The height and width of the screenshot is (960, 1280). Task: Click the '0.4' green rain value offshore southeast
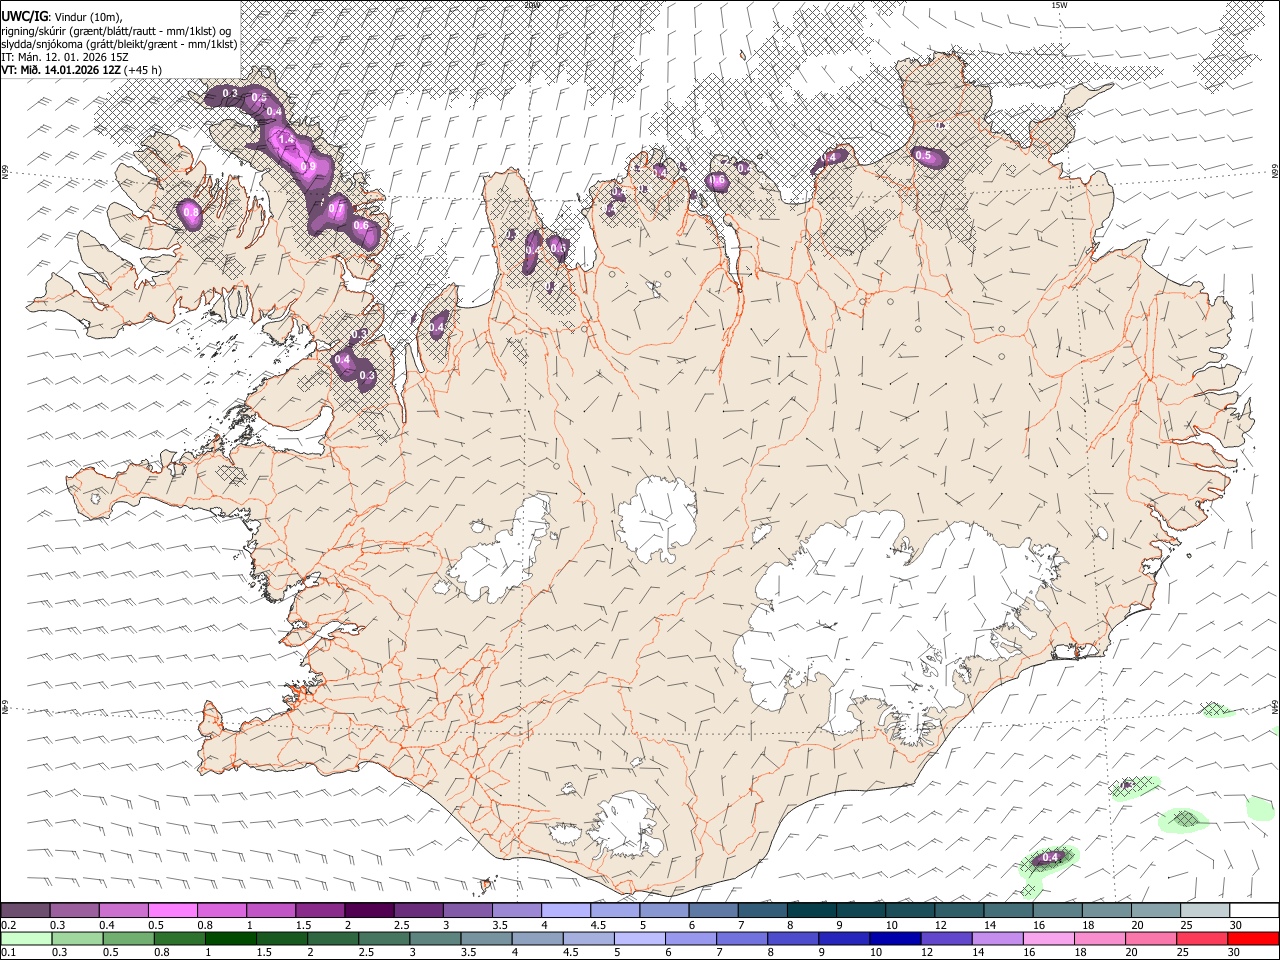point(1050,857)
